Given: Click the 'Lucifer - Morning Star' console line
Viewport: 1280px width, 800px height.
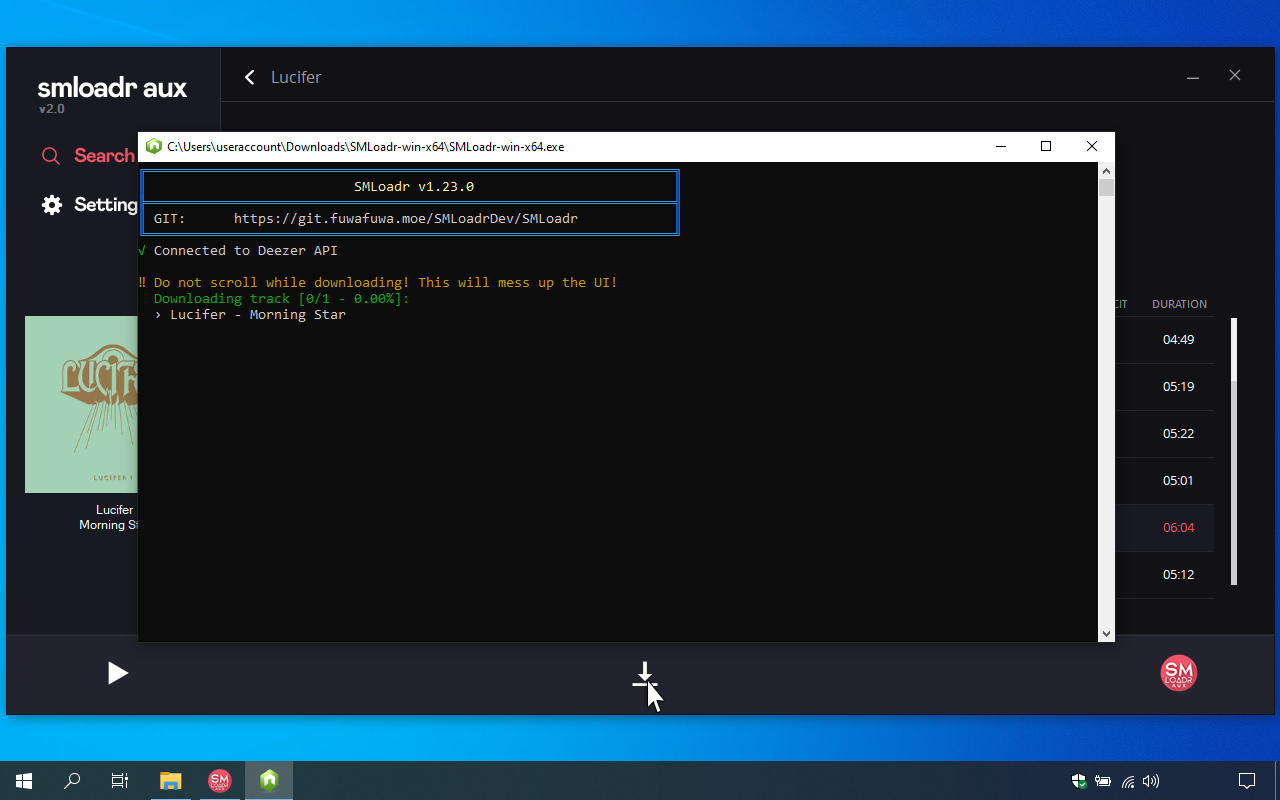Looking at the screenshot, I should point(258,315).
